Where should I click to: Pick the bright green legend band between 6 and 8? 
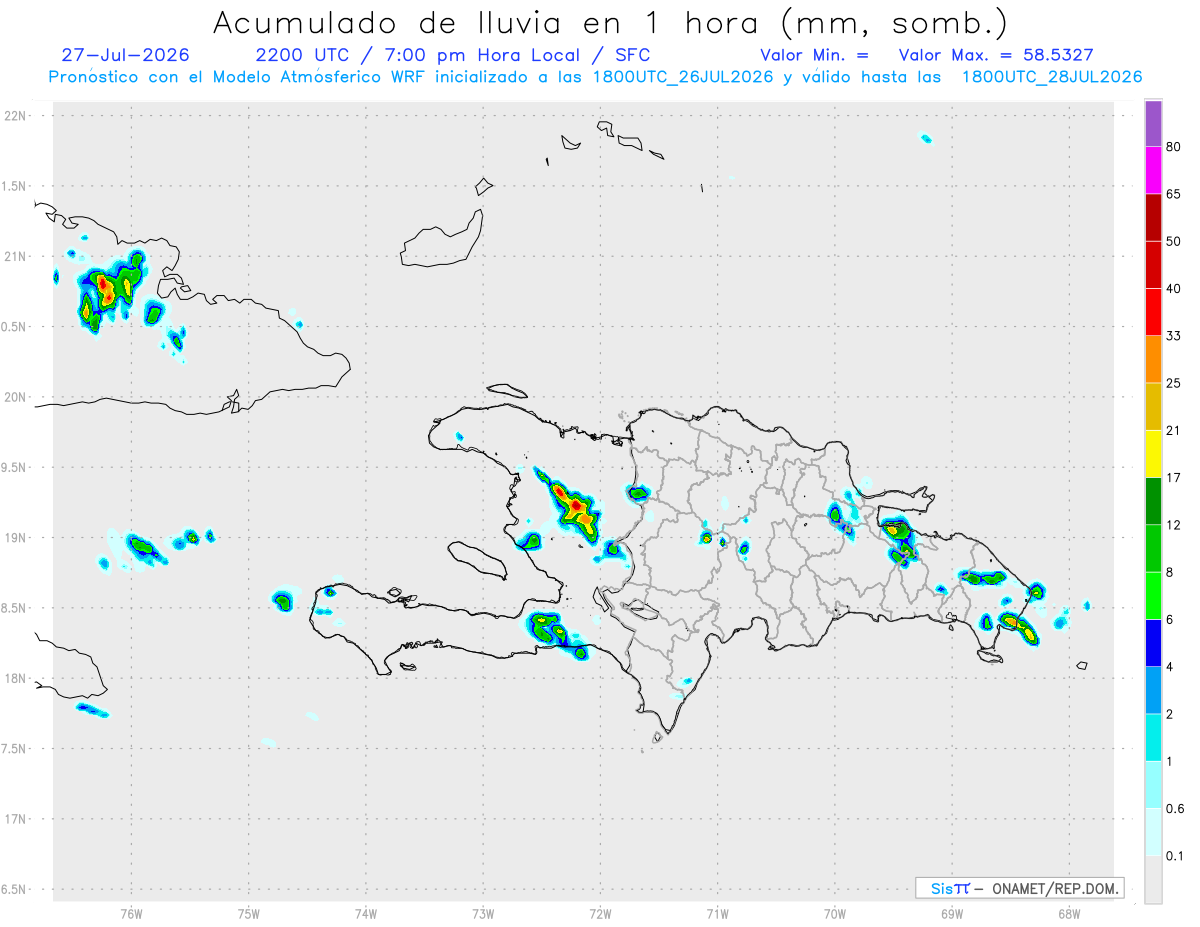pyautogui.click(x=1153, y=596)
